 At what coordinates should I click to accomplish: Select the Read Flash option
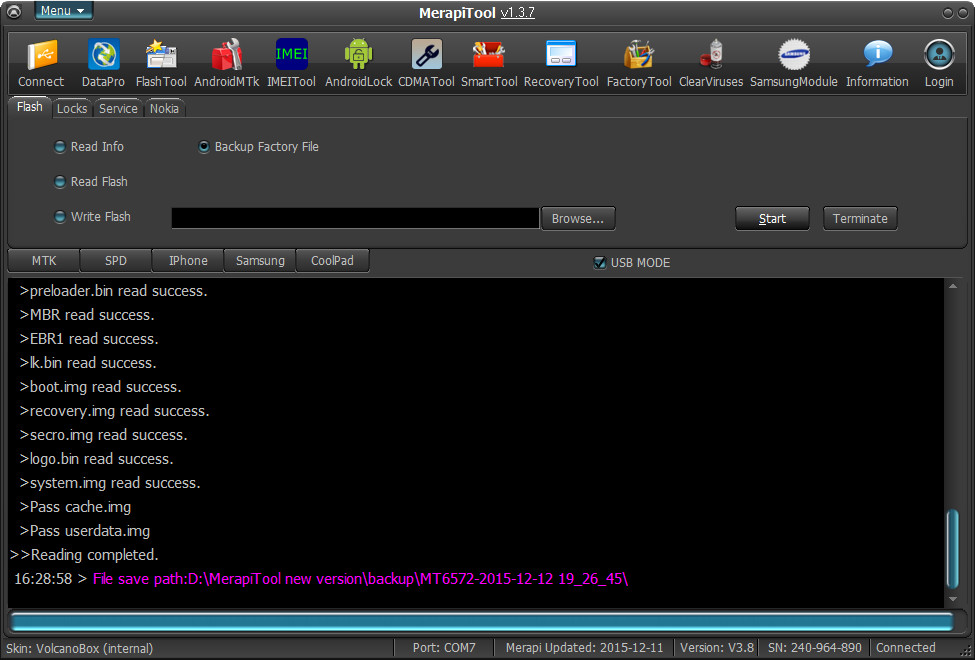pos(91,182)
